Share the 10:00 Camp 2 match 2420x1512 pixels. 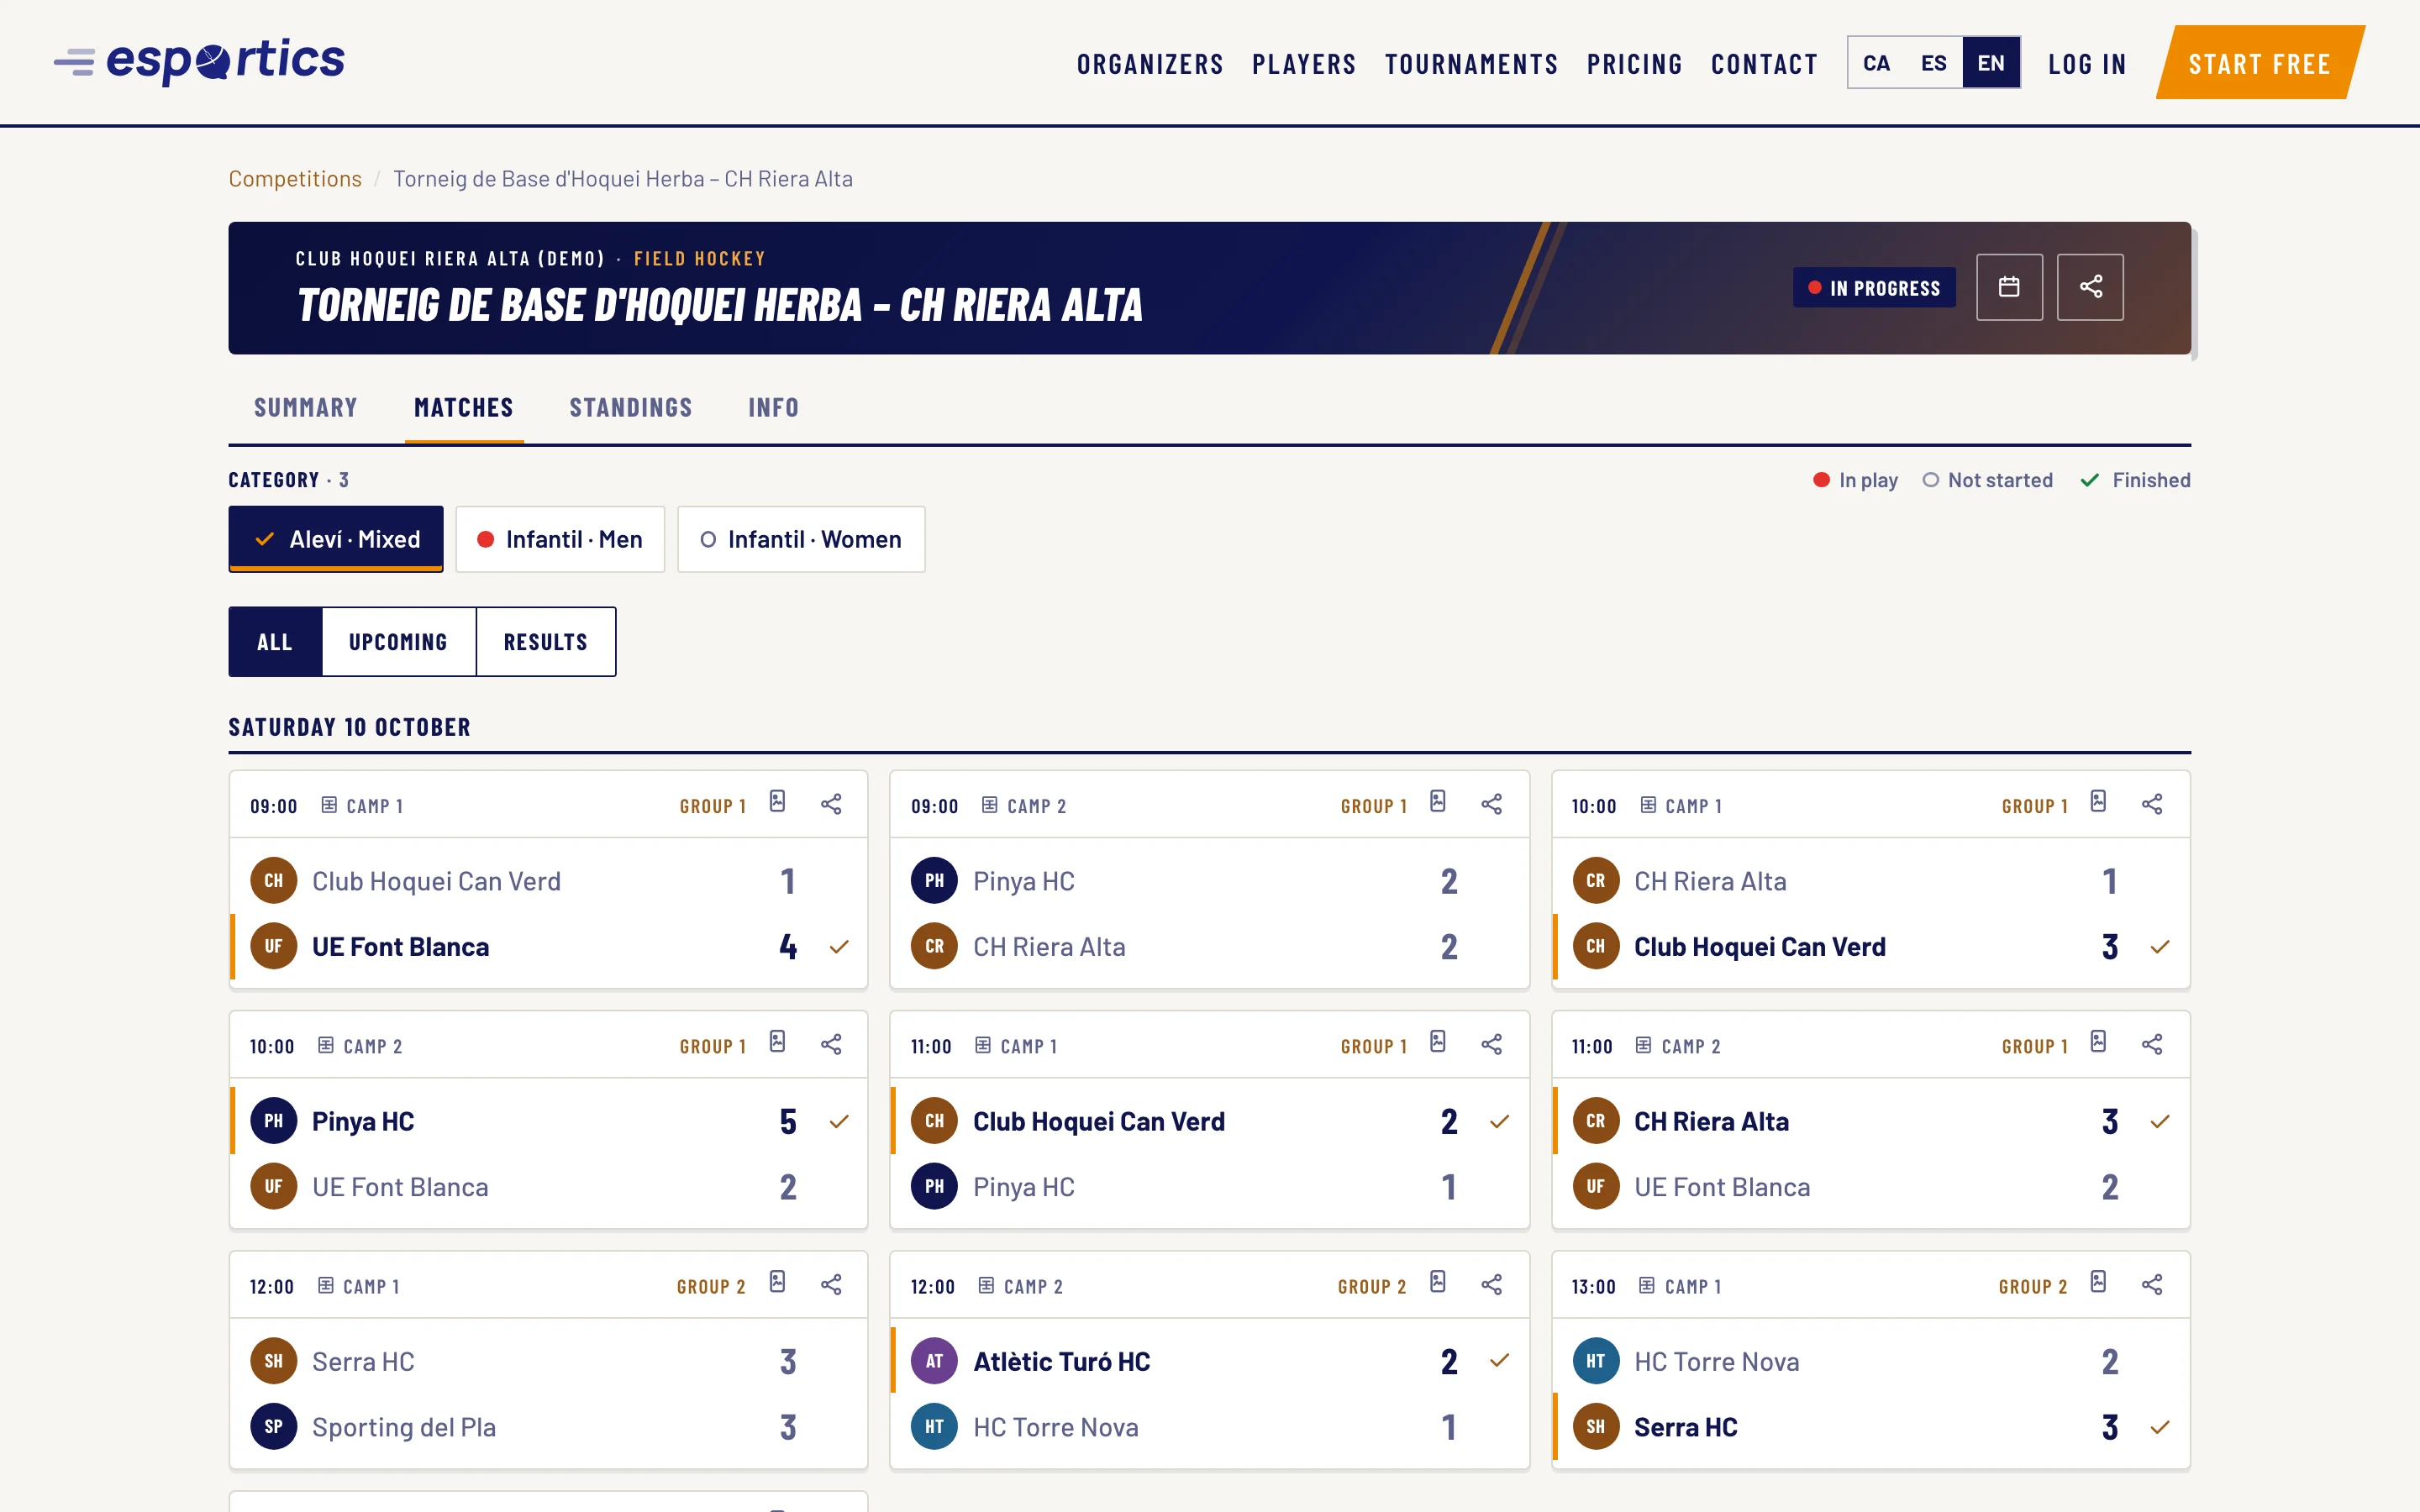[x=831, y=1044]
